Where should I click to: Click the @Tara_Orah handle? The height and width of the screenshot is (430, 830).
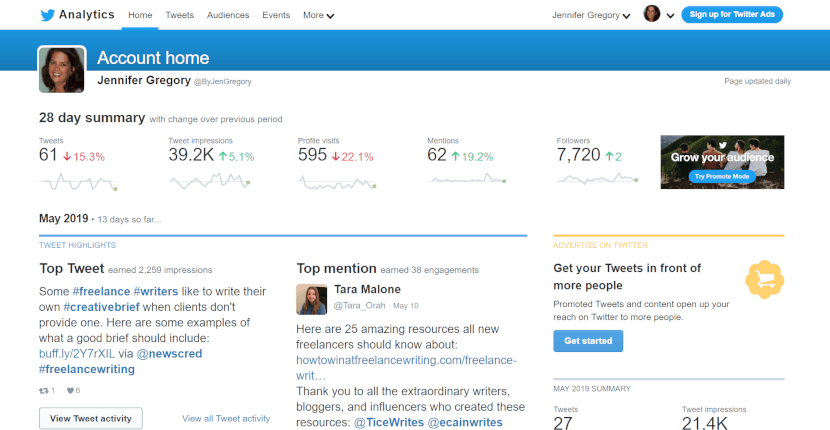(x=361, y=306)
